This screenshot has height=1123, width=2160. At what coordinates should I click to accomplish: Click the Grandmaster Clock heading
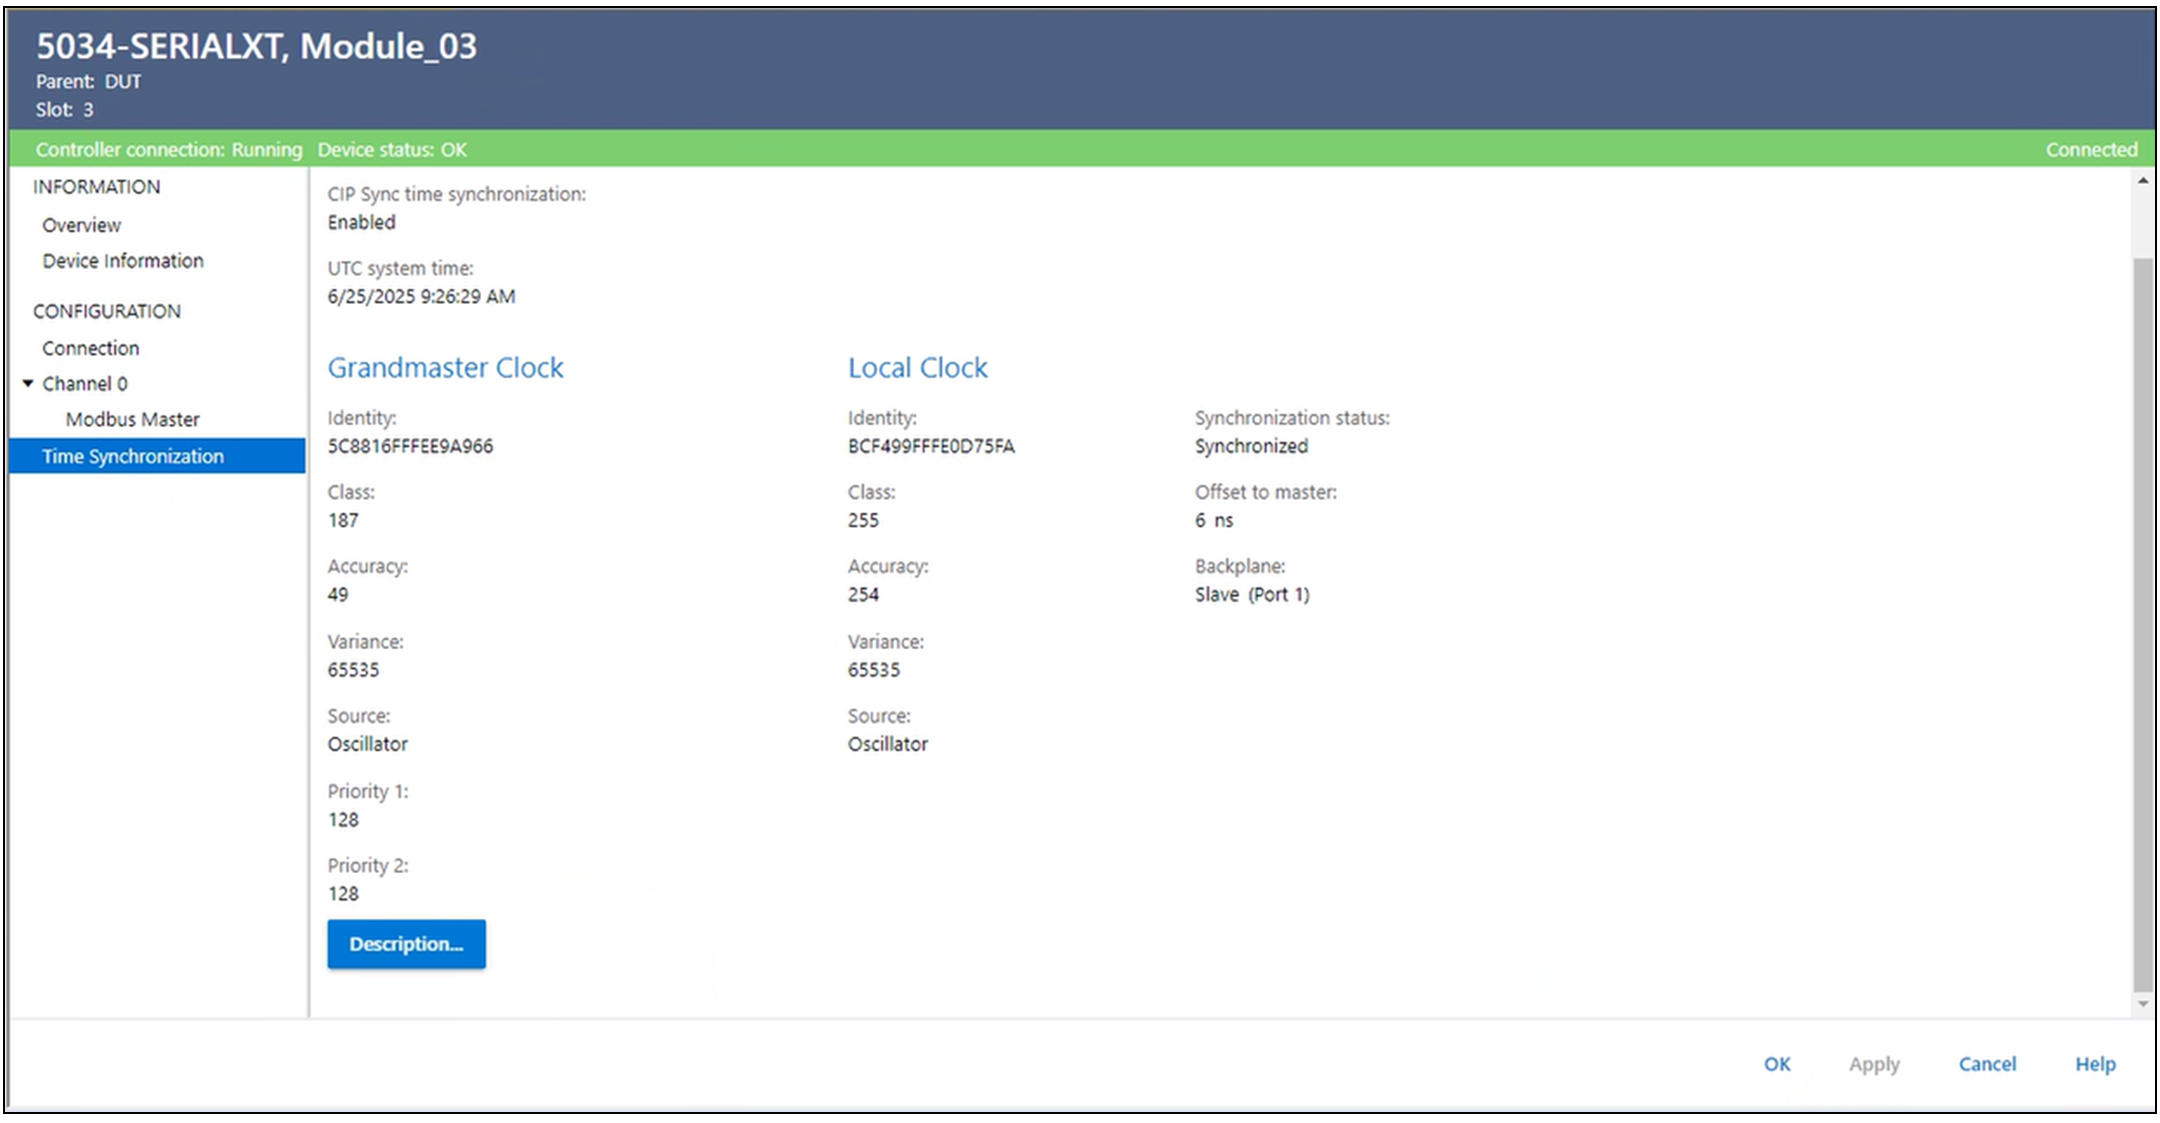(x=445, y=368)
